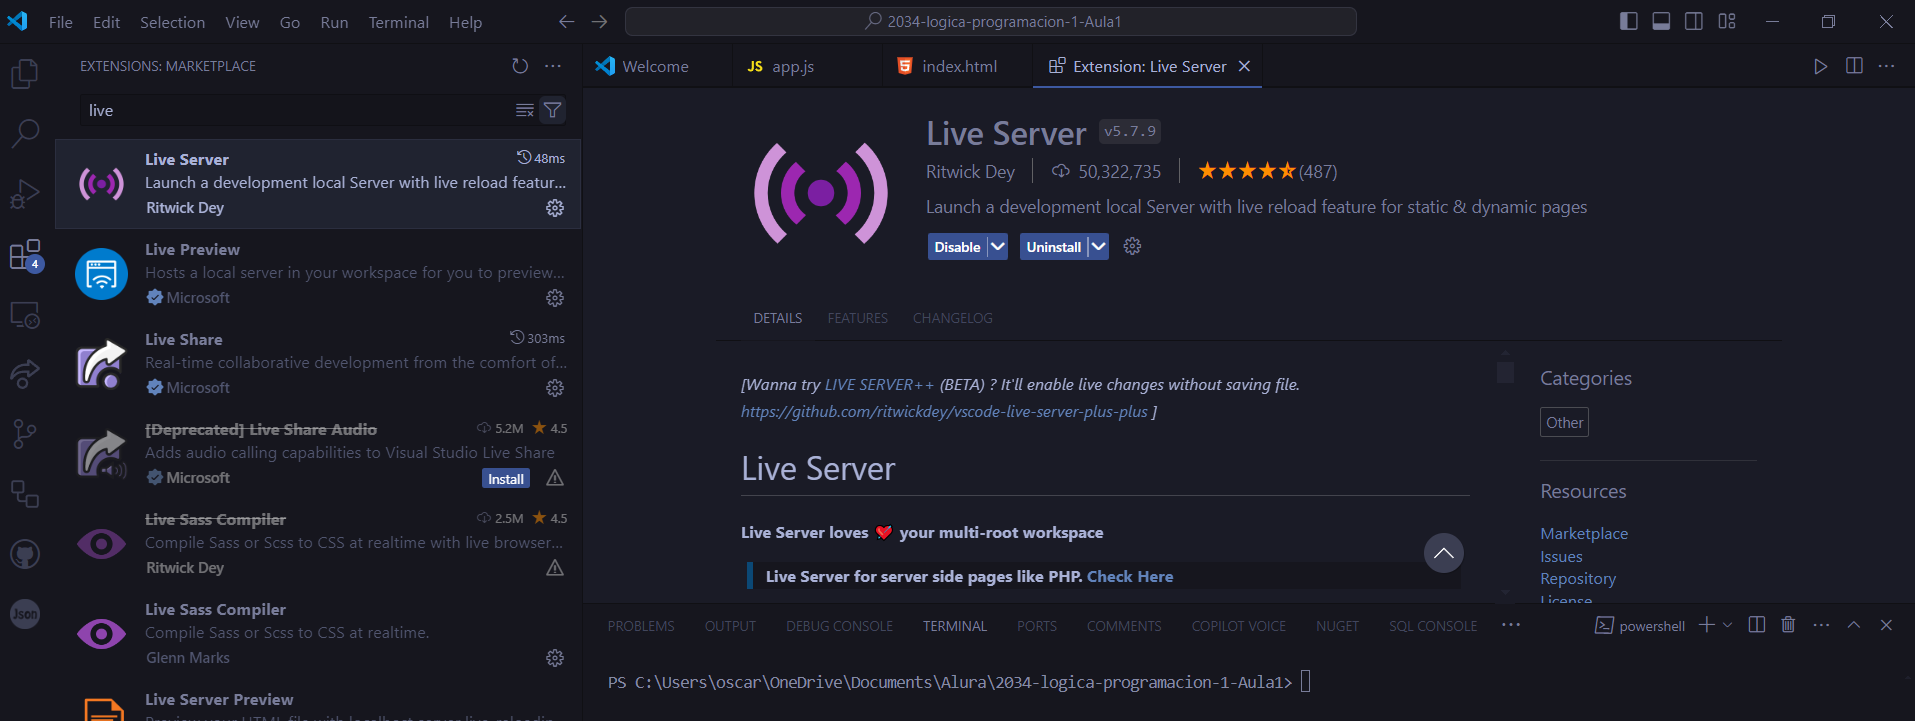This screenshot has width=1915, height=721.
Task: Click the extension details vertical scrollbar
Action: pos(1505,371)
